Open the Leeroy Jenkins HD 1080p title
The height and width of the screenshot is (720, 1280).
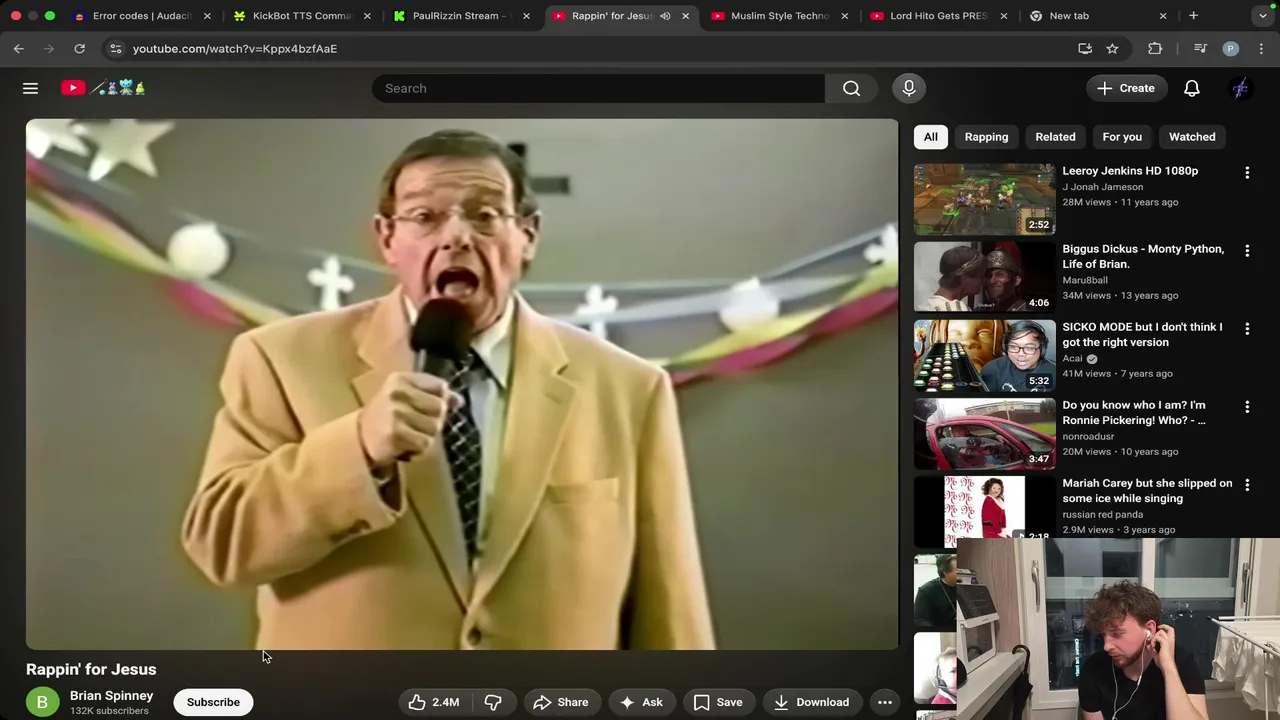point(1130,171)
